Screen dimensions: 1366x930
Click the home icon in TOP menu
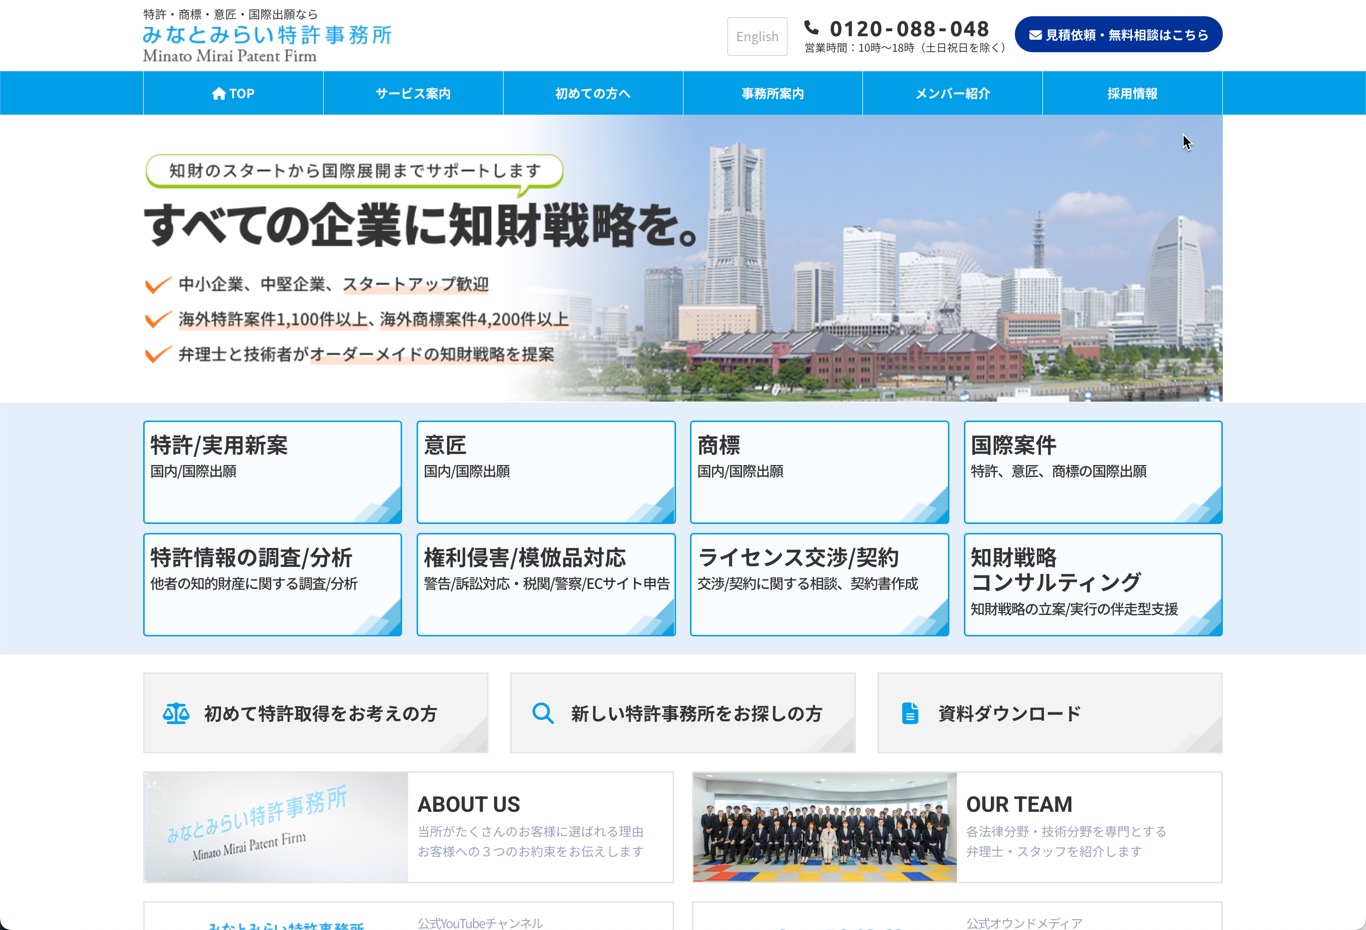pyautogui.click(x=219, y=94)
